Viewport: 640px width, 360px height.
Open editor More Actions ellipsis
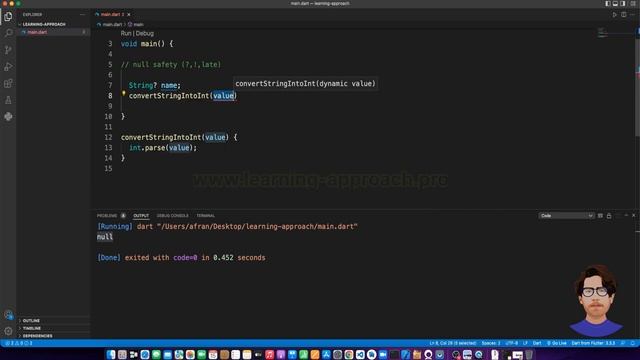tap(632, 15)
